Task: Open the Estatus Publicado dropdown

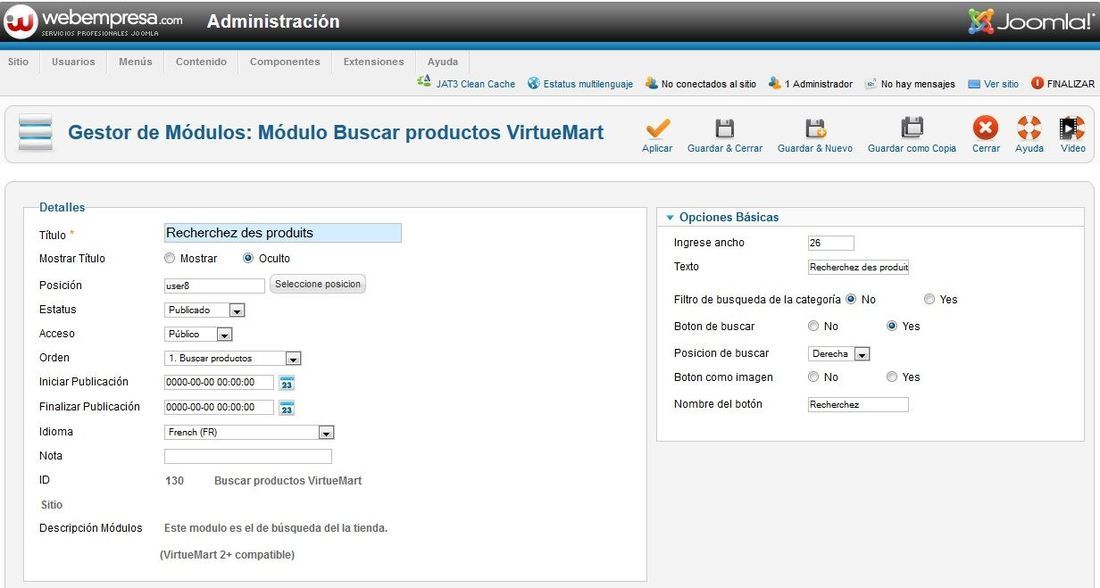Action: click(205, 310)
